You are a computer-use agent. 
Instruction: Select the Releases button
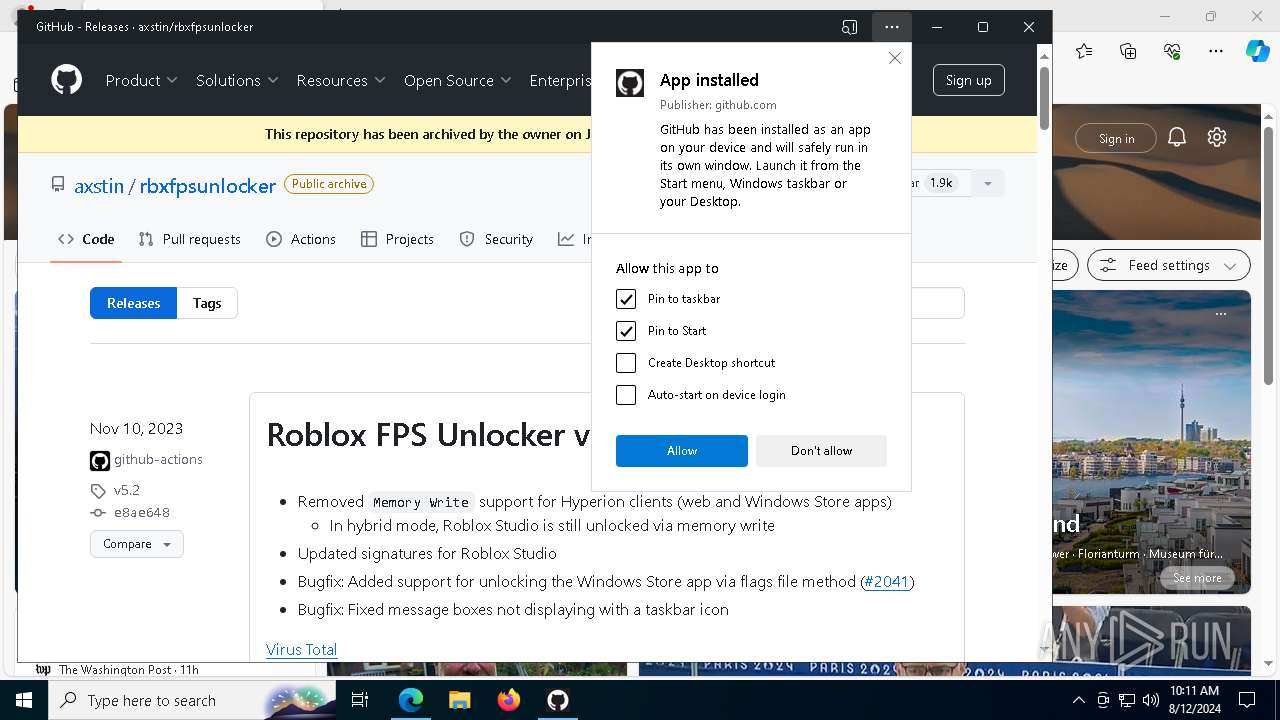point(133,303)
